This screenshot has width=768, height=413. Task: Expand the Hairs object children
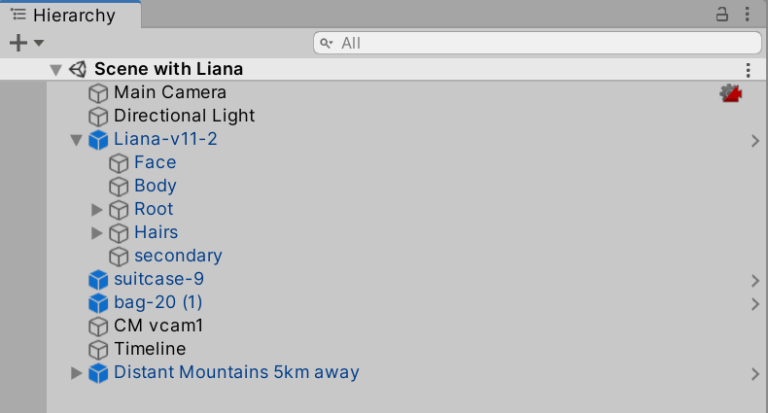97,233
